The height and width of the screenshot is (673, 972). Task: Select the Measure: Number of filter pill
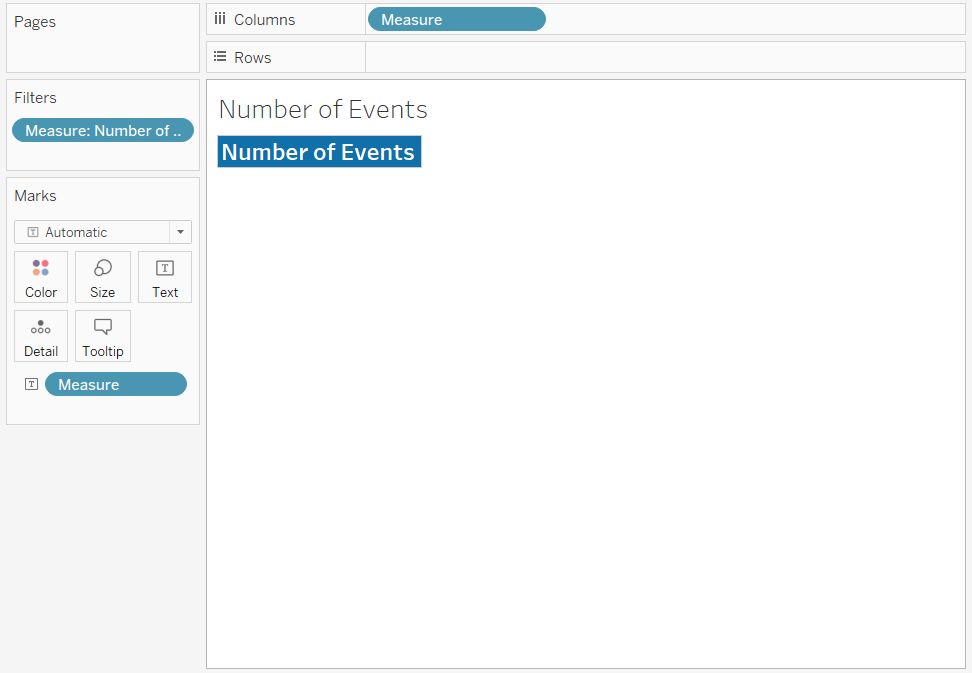(103, 130)
